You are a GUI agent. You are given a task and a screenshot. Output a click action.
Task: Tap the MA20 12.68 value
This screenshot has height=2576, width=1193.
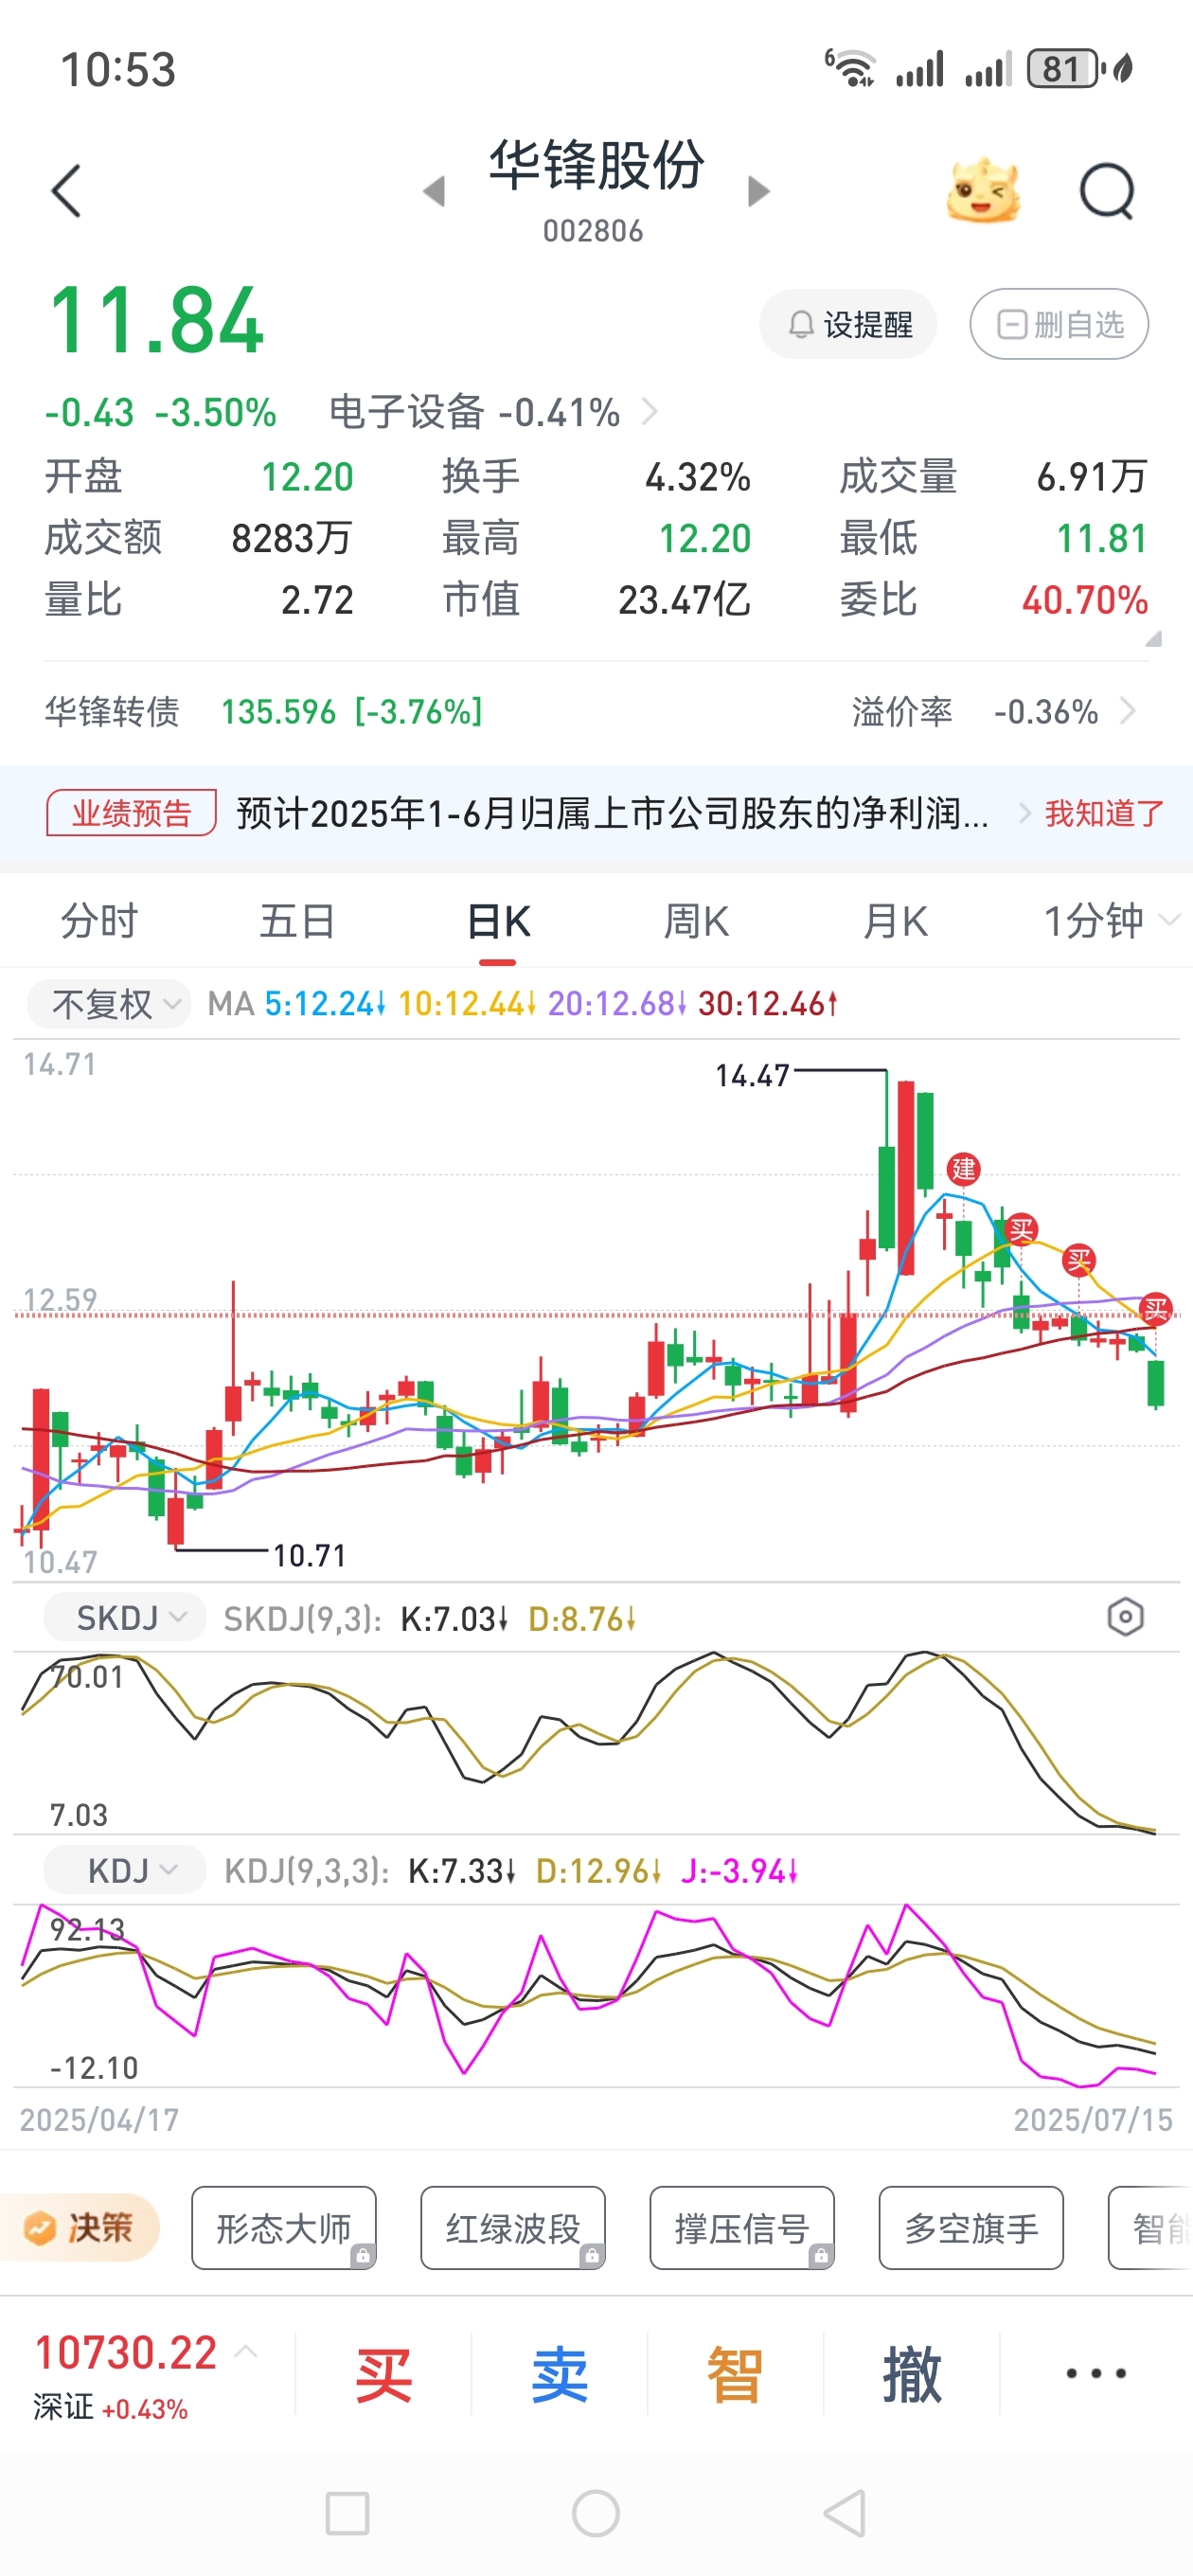617,1003
